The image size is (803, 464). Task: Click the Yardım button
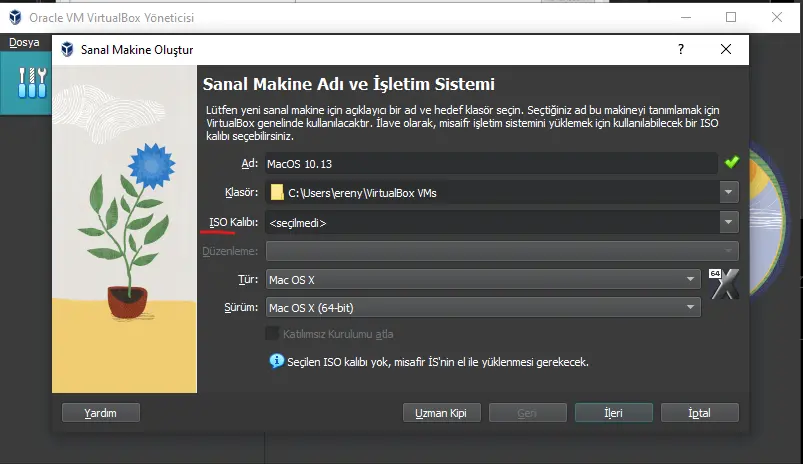click(101, 413)
